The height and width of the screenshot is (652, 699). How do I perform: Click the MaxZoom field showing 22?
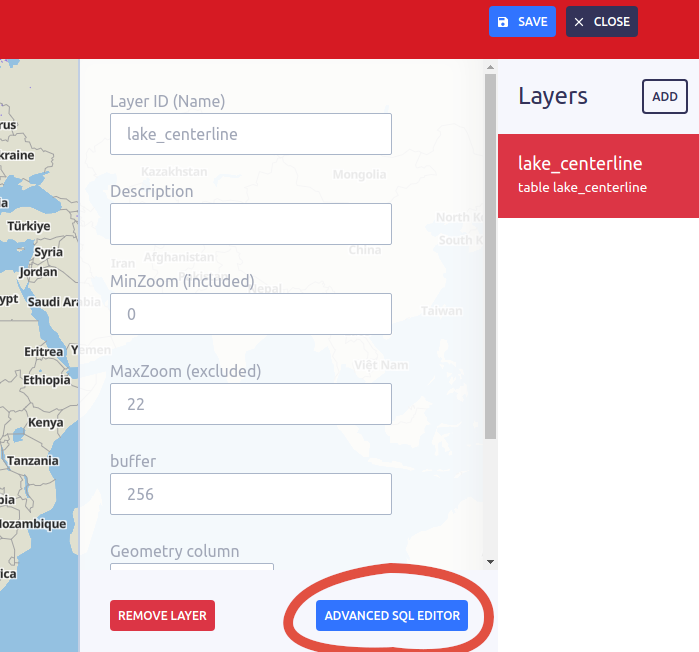pyautogui.click(x=250, y=404)
